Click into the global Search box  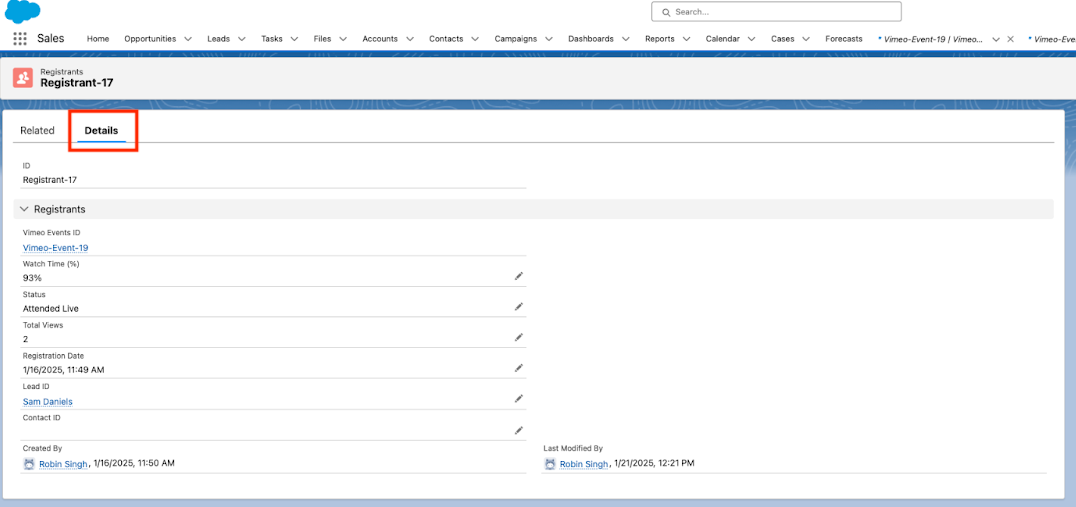[x=776, y=12]
